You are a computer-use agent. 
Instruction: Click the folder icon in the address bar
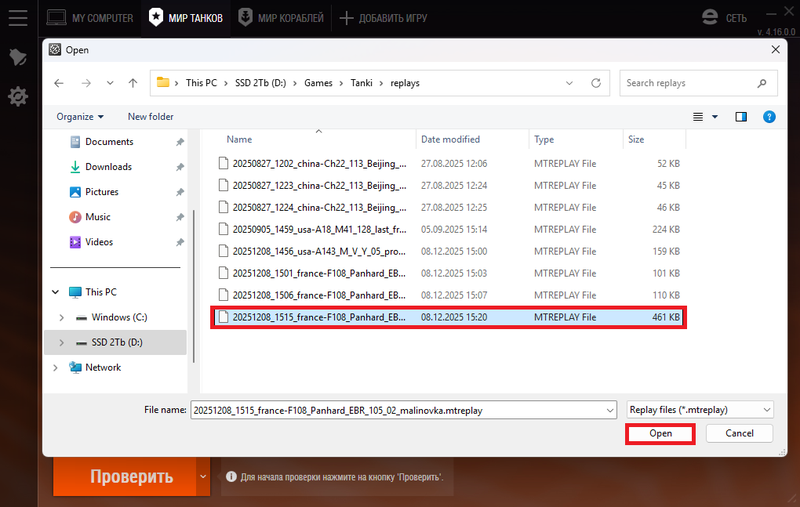click(x=163, y=82)
